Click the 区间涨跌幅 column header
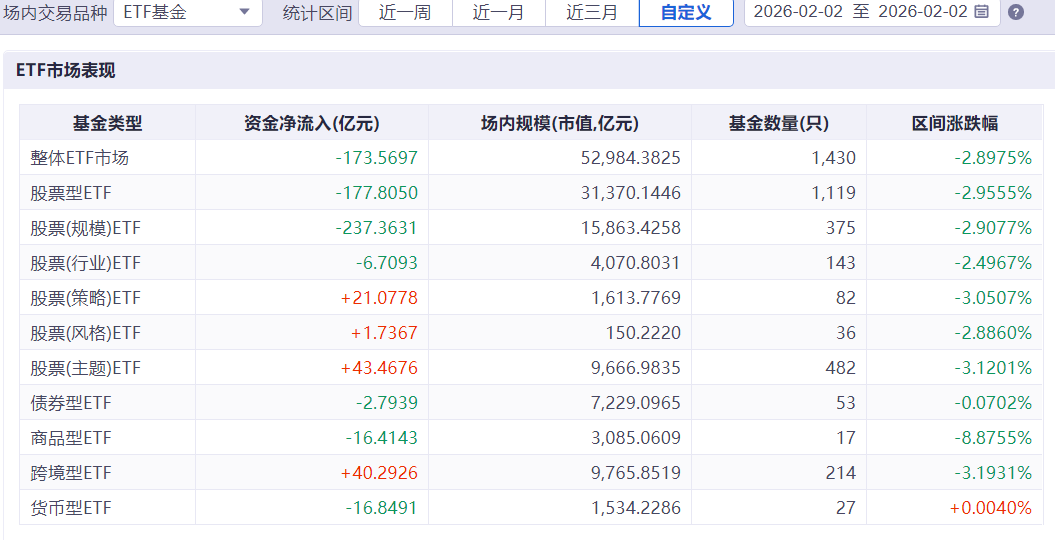This screenshot has height=540, width=1055. coord(955,123)
